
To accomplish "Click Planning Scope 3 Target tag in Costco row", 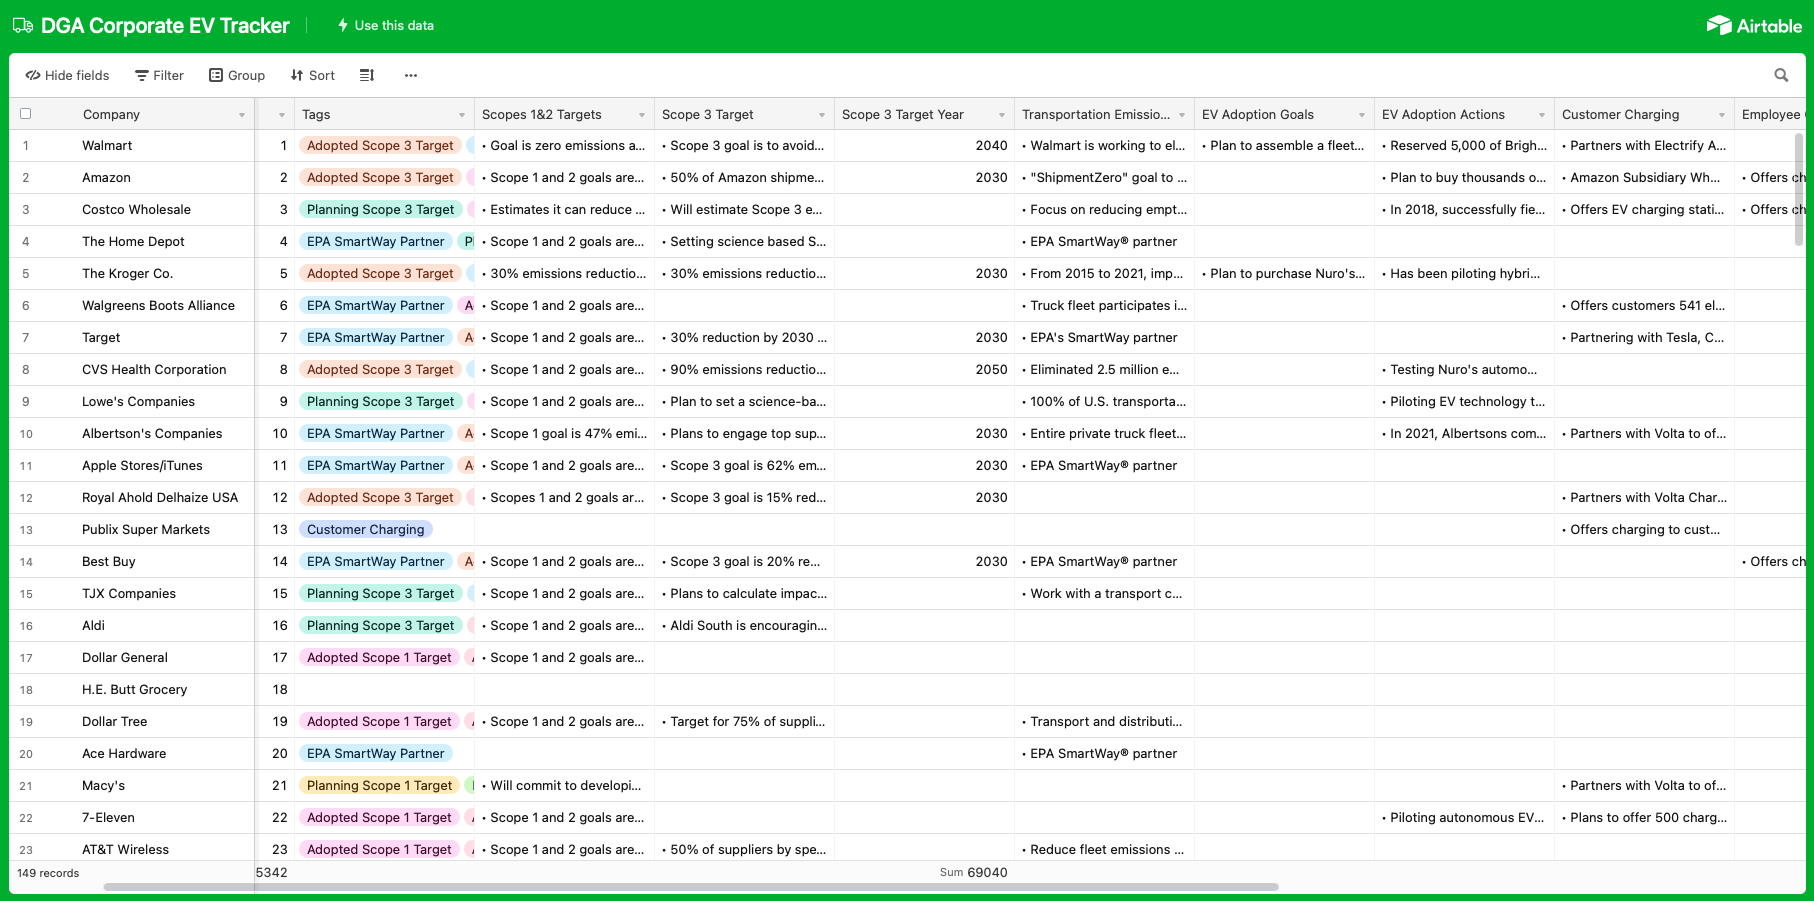I will click(x=380, y=209).
